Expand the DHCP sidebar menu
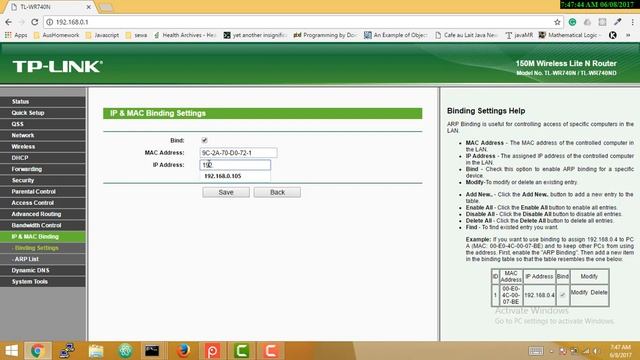Screen dimensions: 640x360 tap(43, 158)
